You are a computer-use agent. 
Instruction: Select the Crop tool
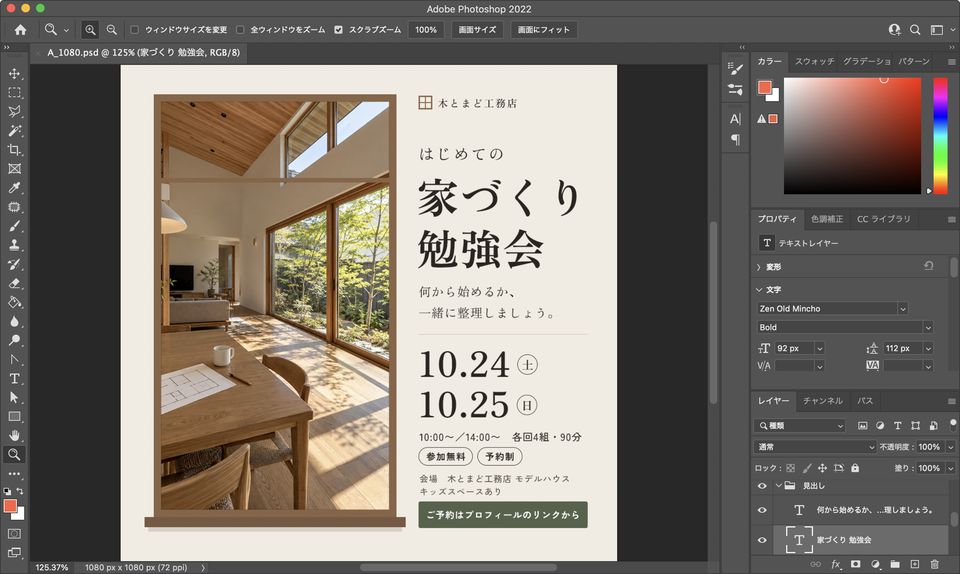click(14, 150)
